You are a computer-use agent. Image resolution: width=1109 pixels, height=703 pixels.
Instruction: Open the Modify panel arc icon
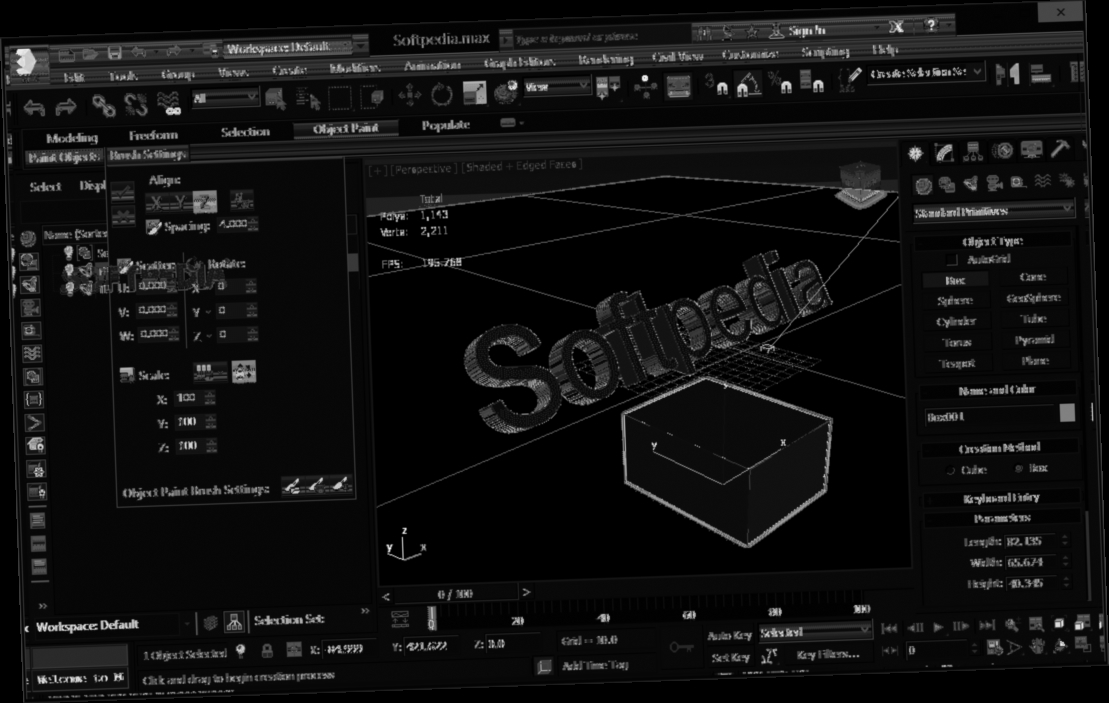tap(944, 152)
